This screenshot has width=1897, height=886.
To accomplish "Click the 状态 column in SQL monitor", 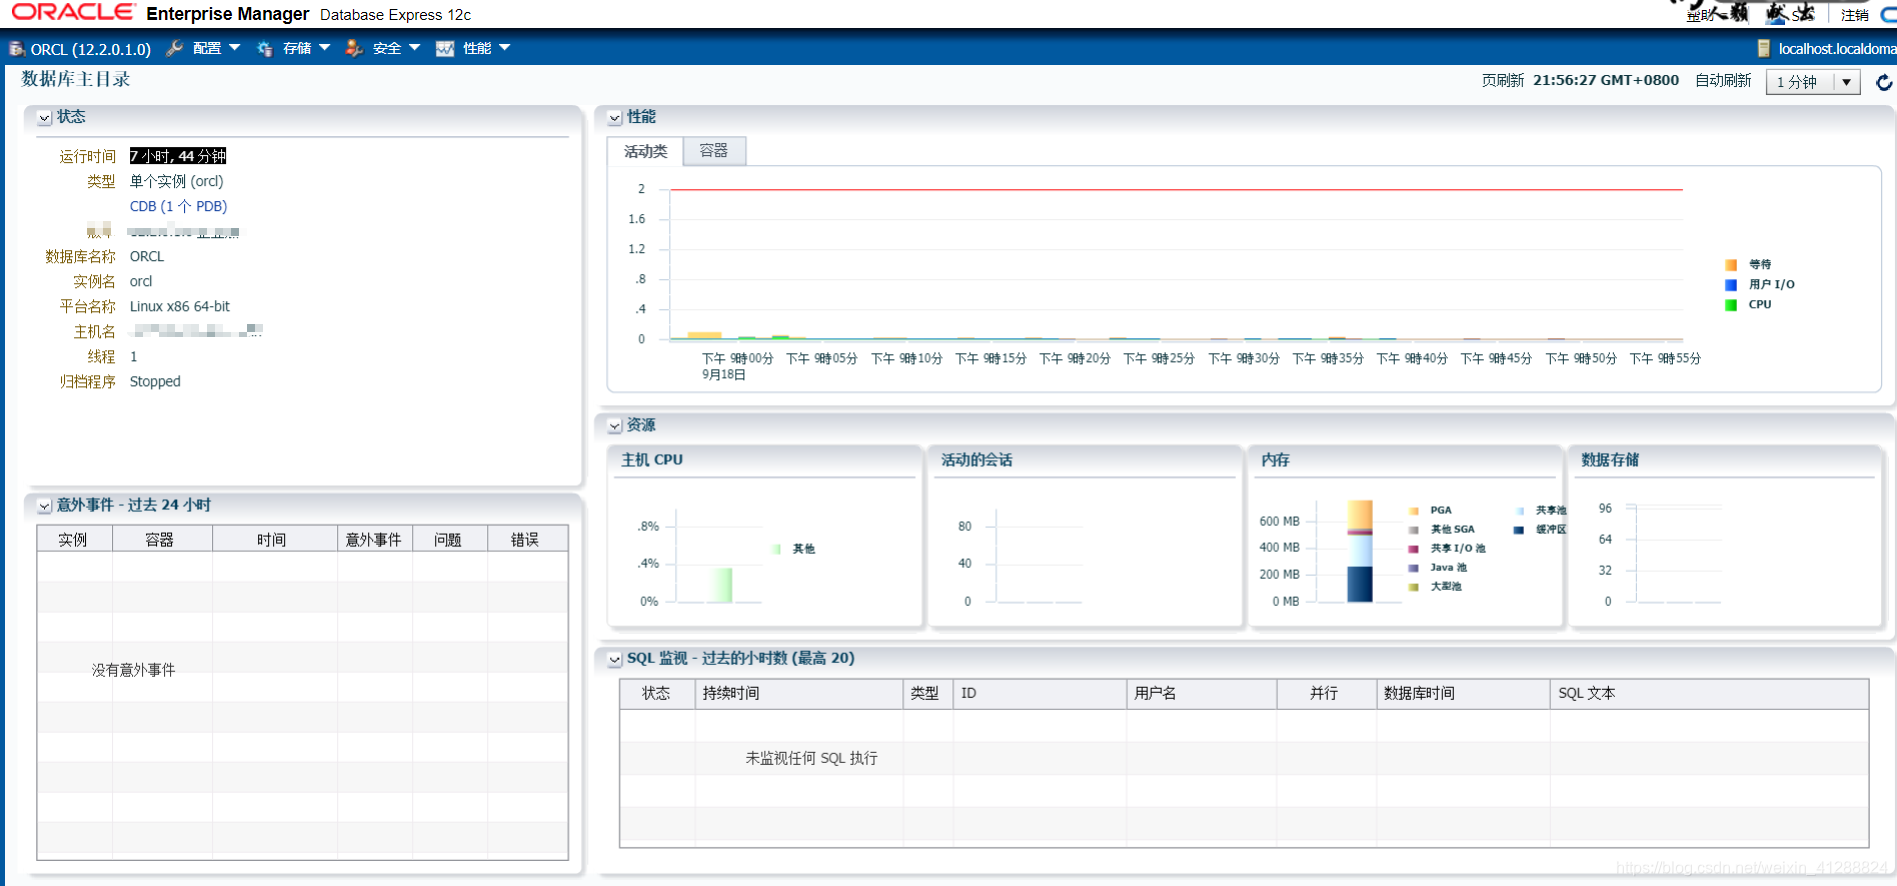I will 657,694.
